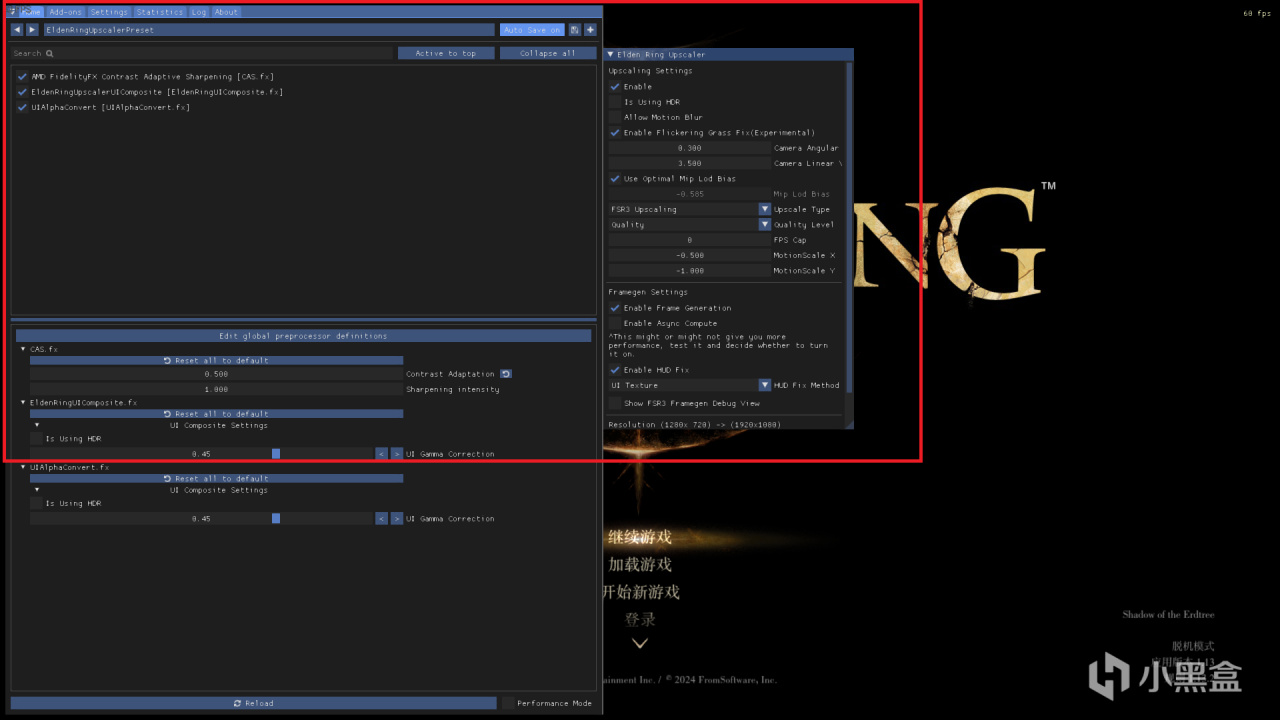Select 继续游戏 in the game menu
This screenshot has height=720, width=1280.
pos(640,537)
